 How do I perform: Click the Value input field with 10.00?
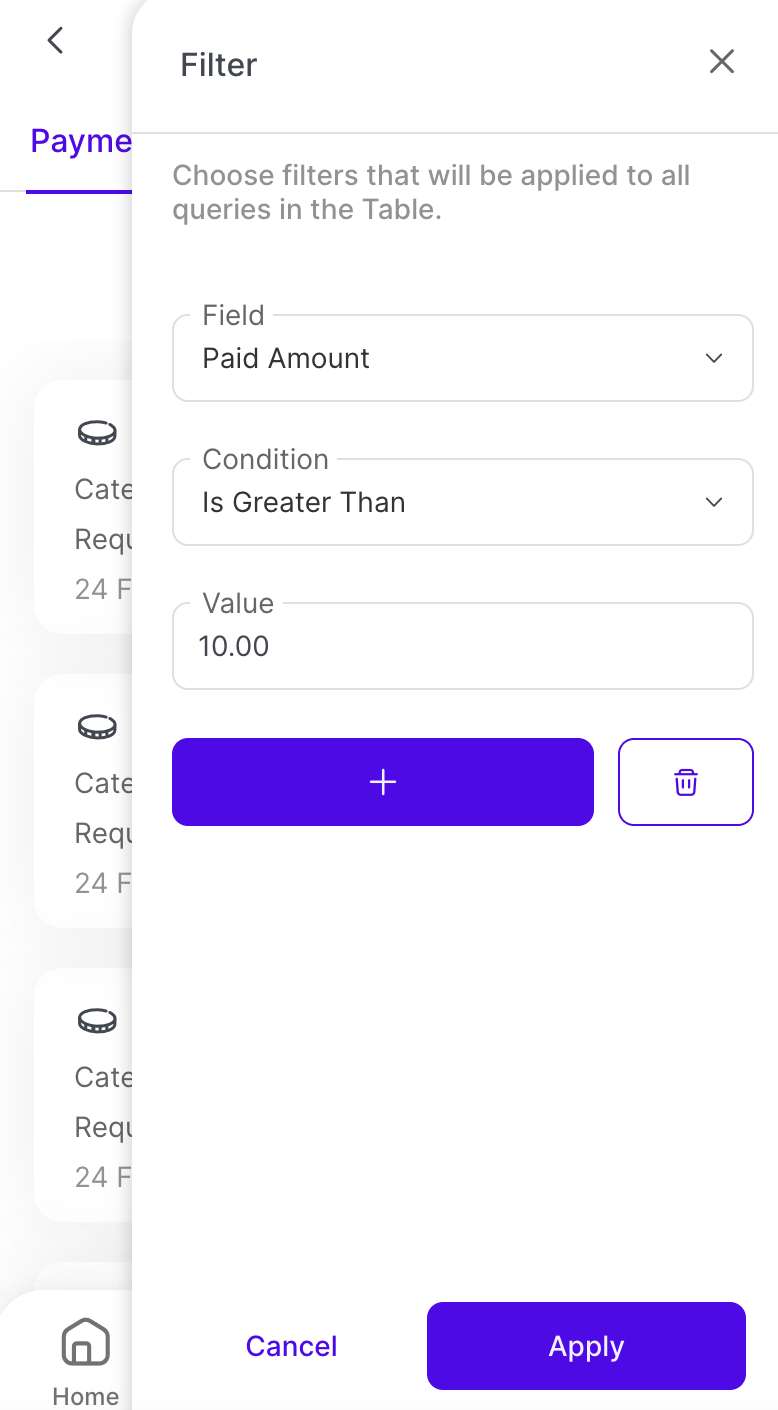pos(462,647)
